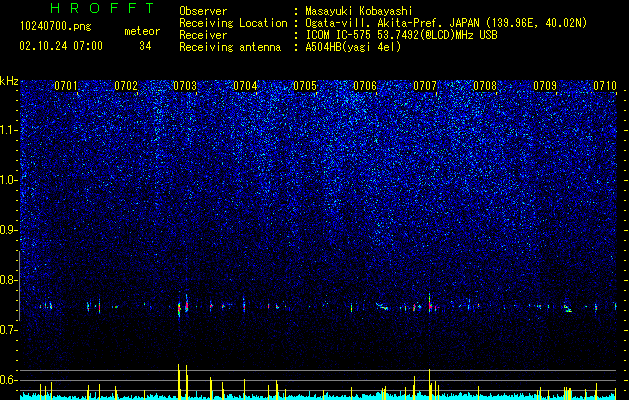The height and width of the screenshot is (400, 629).
Task: Click time marker 0710
Action: [605, 86]
